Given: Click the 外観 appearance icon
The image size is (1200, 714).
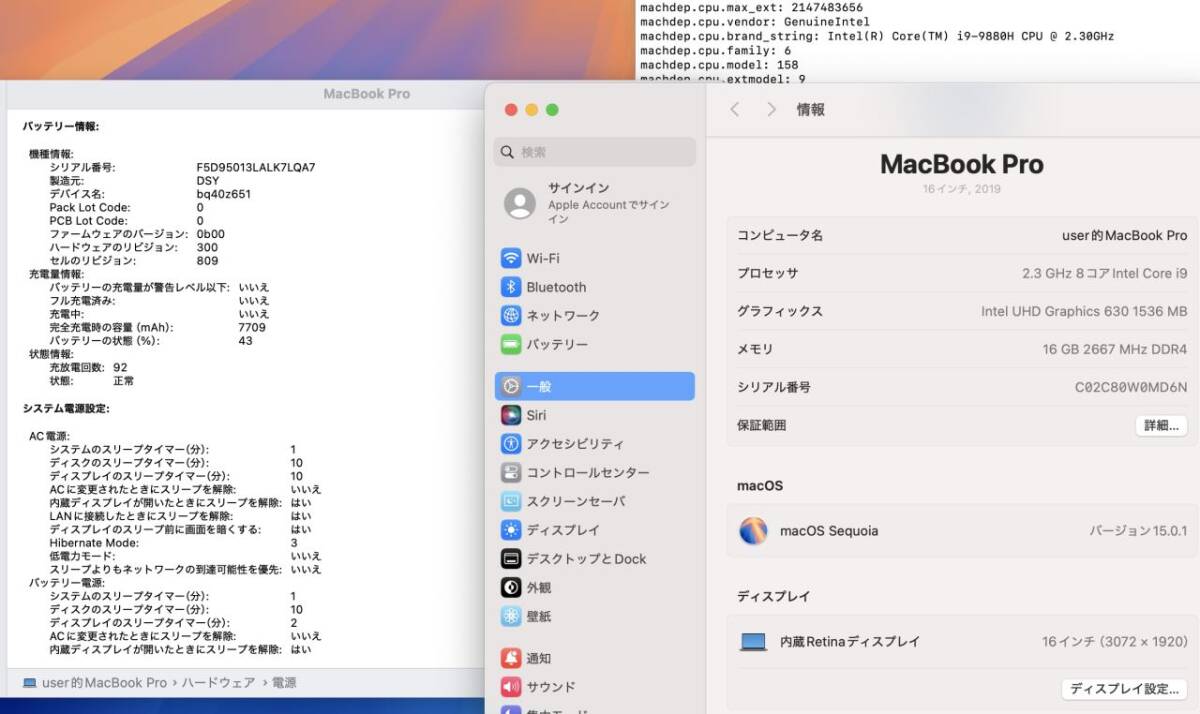Looking at the screenshot, I should (x=511, y=588).
